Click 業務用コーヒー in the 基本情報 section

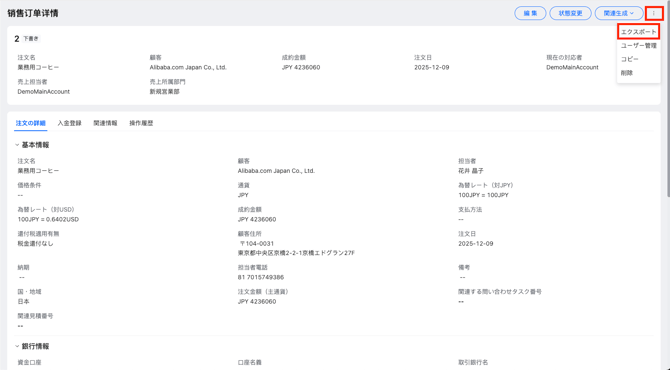tap(38, 171)
